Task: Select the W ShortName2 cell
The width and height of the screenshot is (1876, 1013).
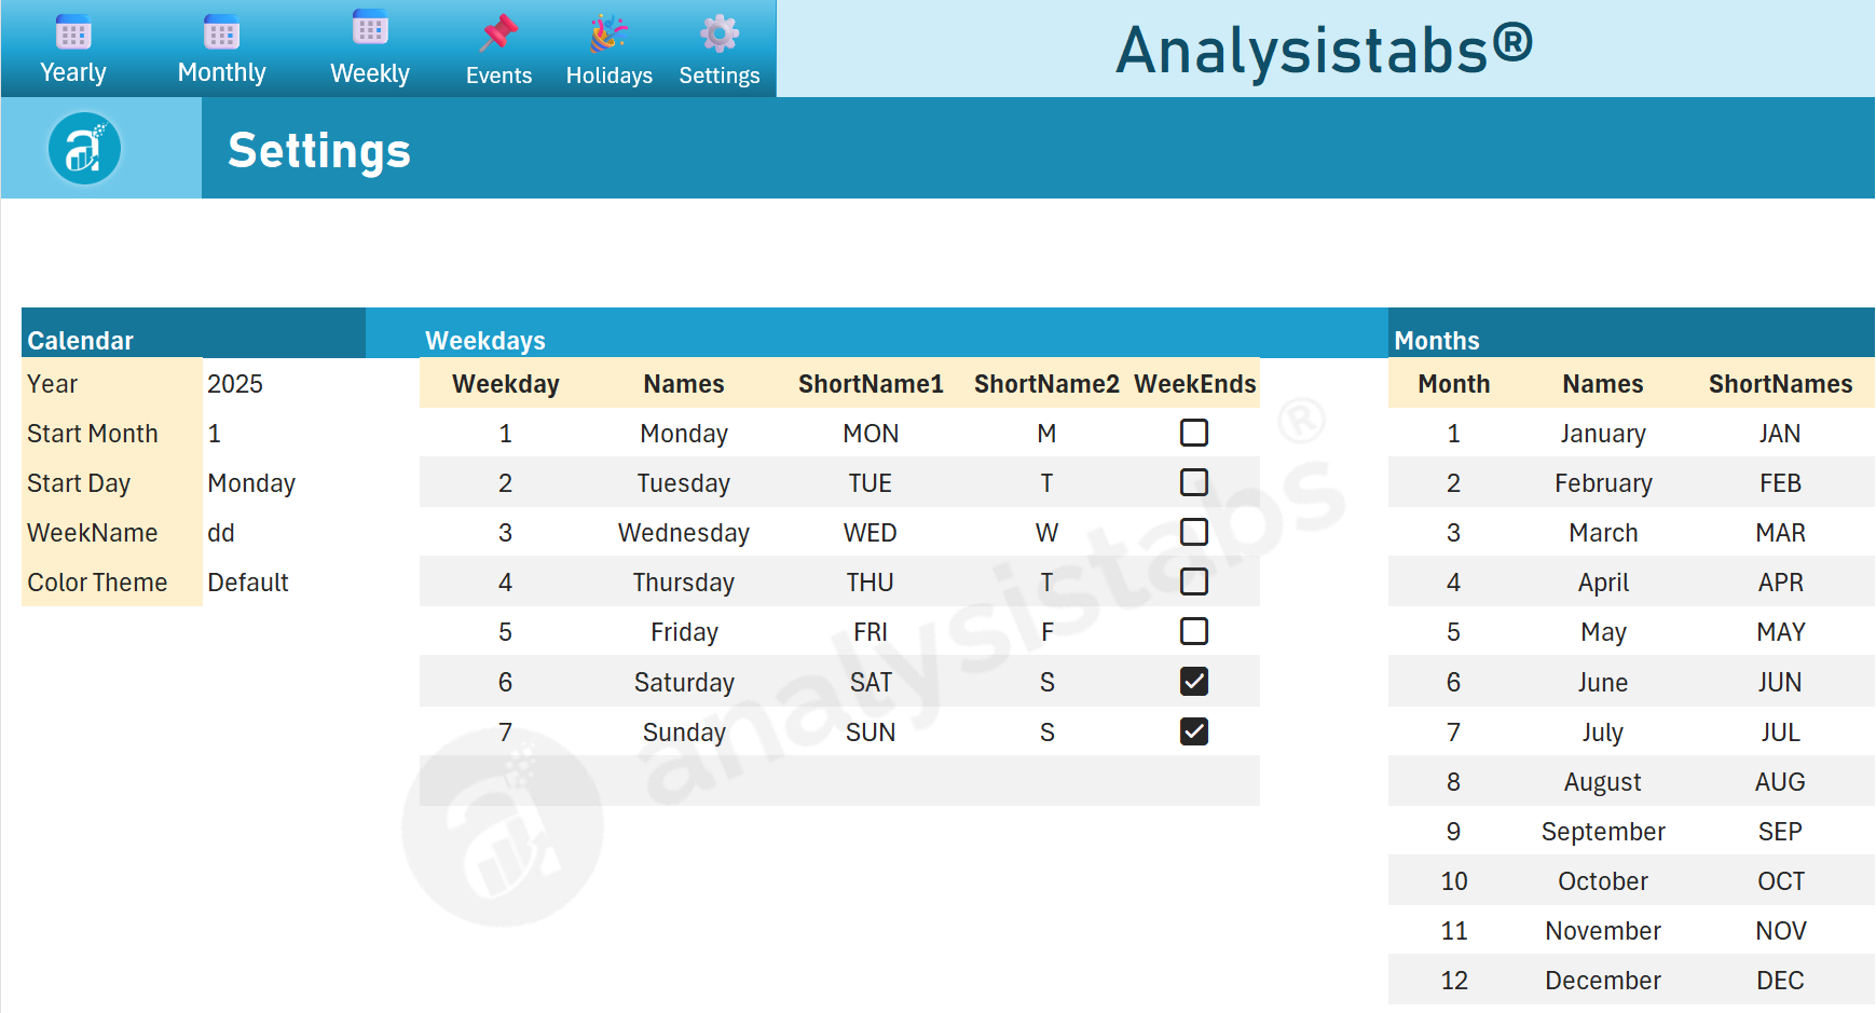Action: pyautogui.click(x=1046, y=532)
